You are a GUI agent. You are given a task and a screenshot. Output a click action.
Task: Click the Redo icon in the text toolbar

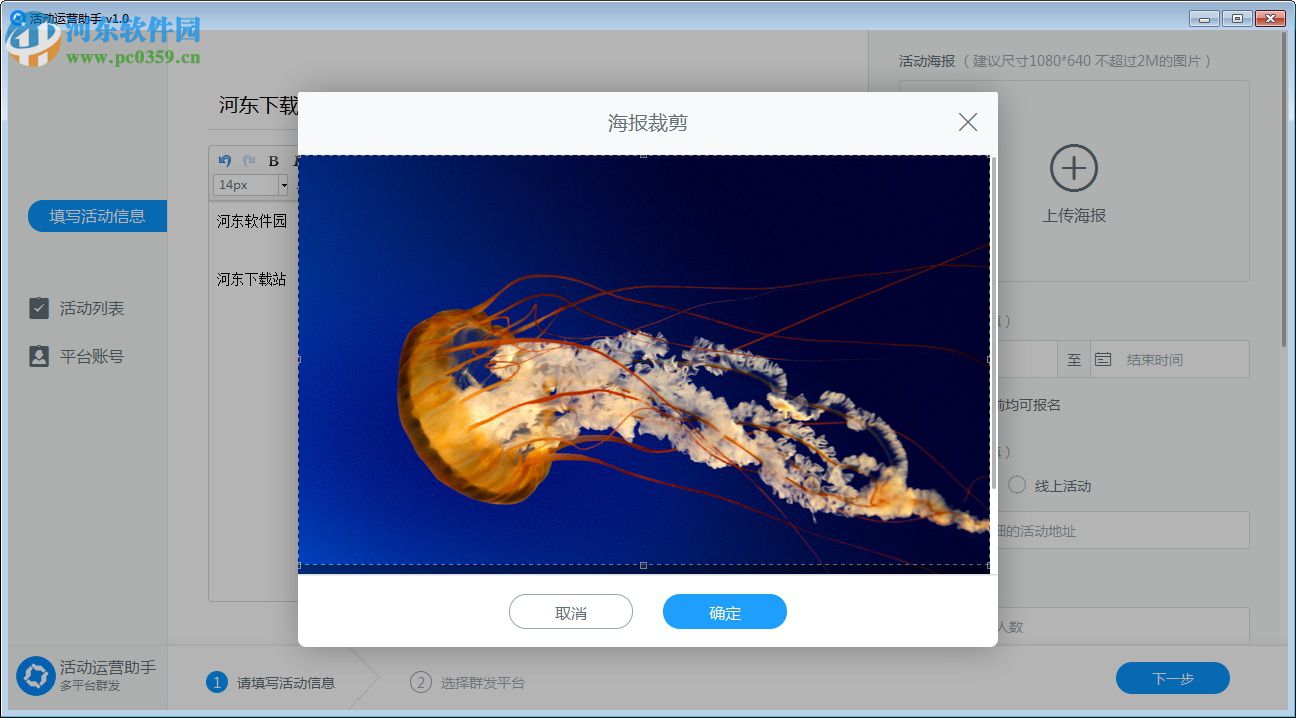click(x=246, y=160)
